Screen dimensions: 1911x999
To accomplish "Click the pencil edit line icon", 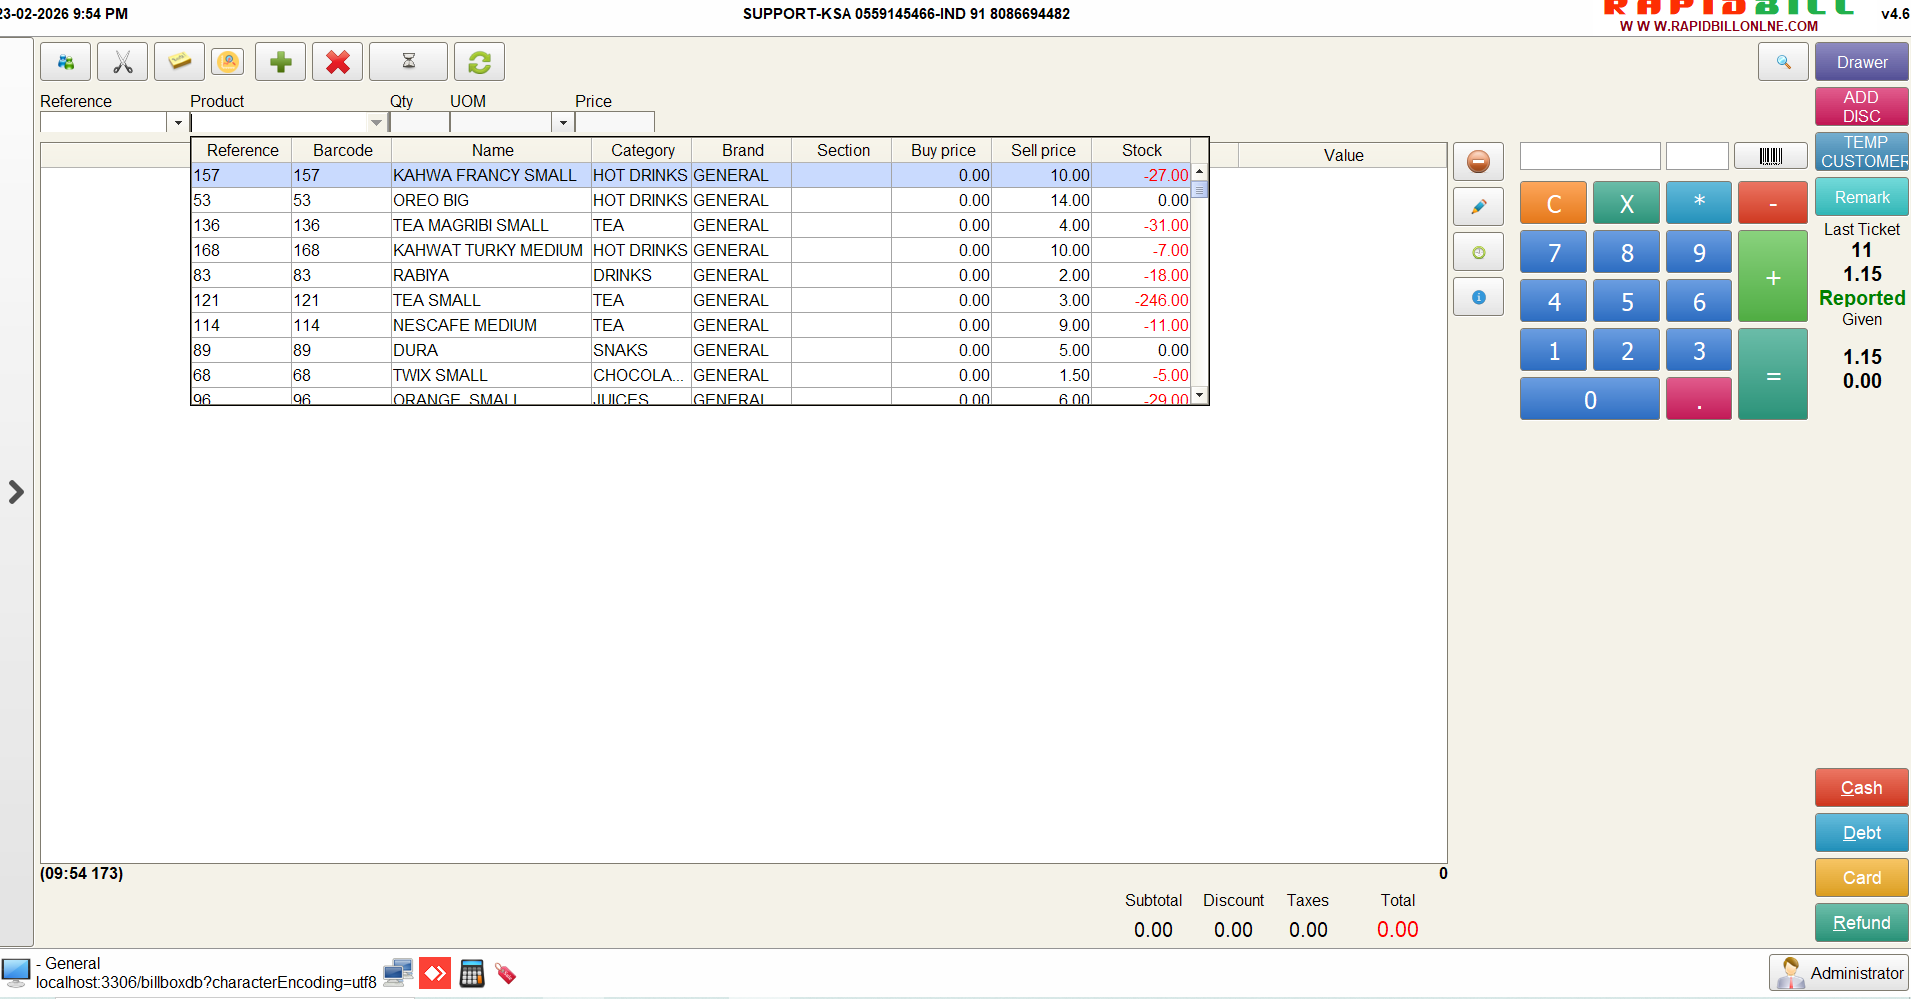I will [1478, 207].
